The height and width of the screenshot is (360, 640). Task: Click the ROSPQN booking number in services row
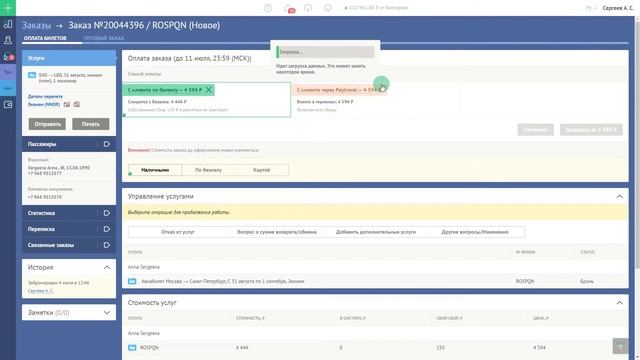click(x=524, y=281)
